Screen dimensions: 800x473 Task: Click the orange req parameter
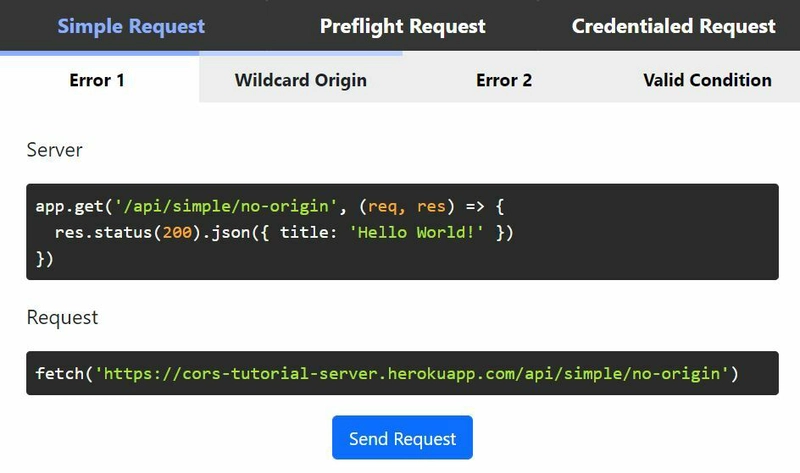pos(382,207)
